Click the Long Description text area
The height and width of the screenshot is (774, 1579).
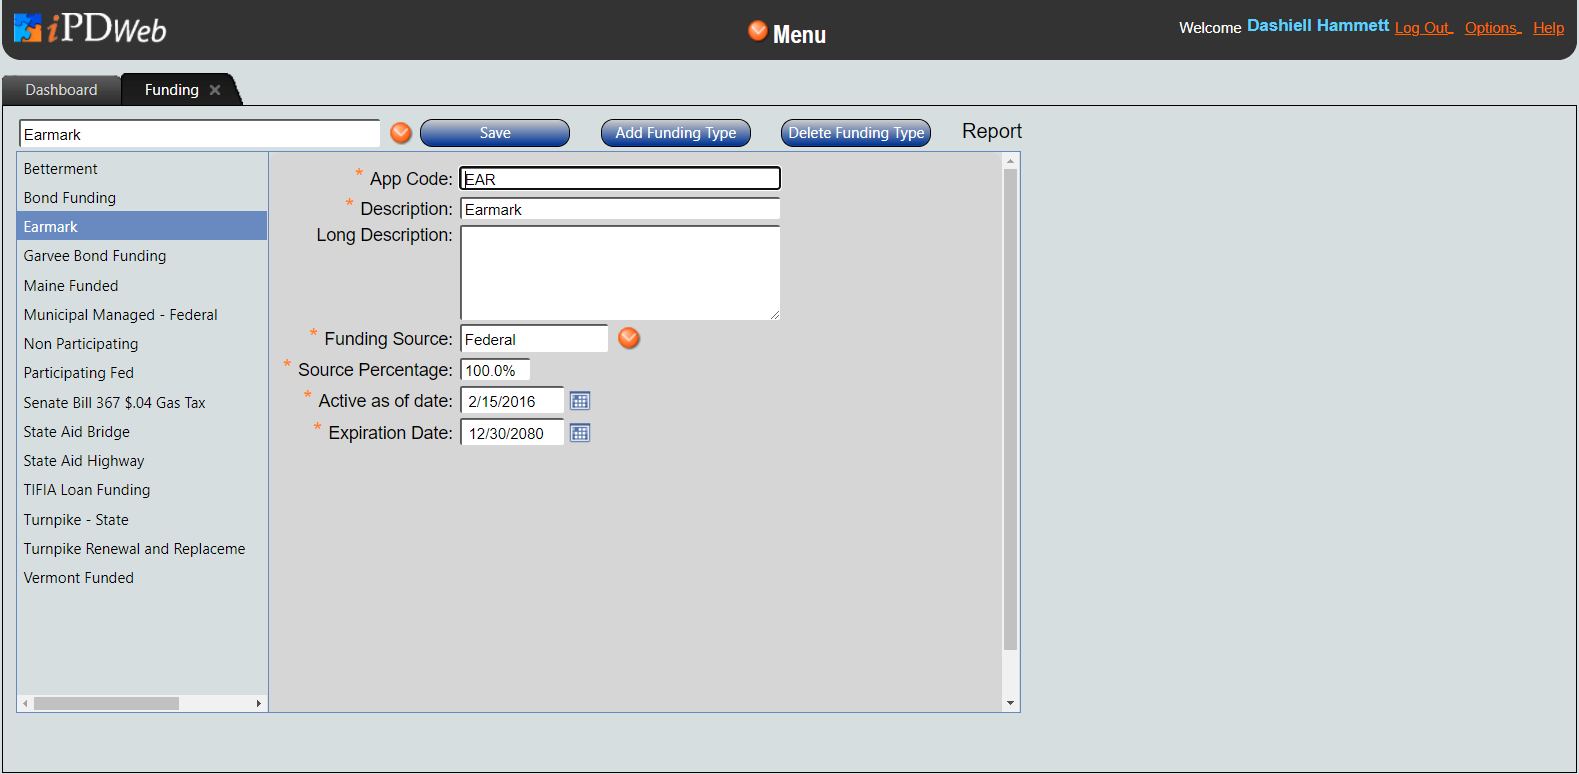coord(620,273)
